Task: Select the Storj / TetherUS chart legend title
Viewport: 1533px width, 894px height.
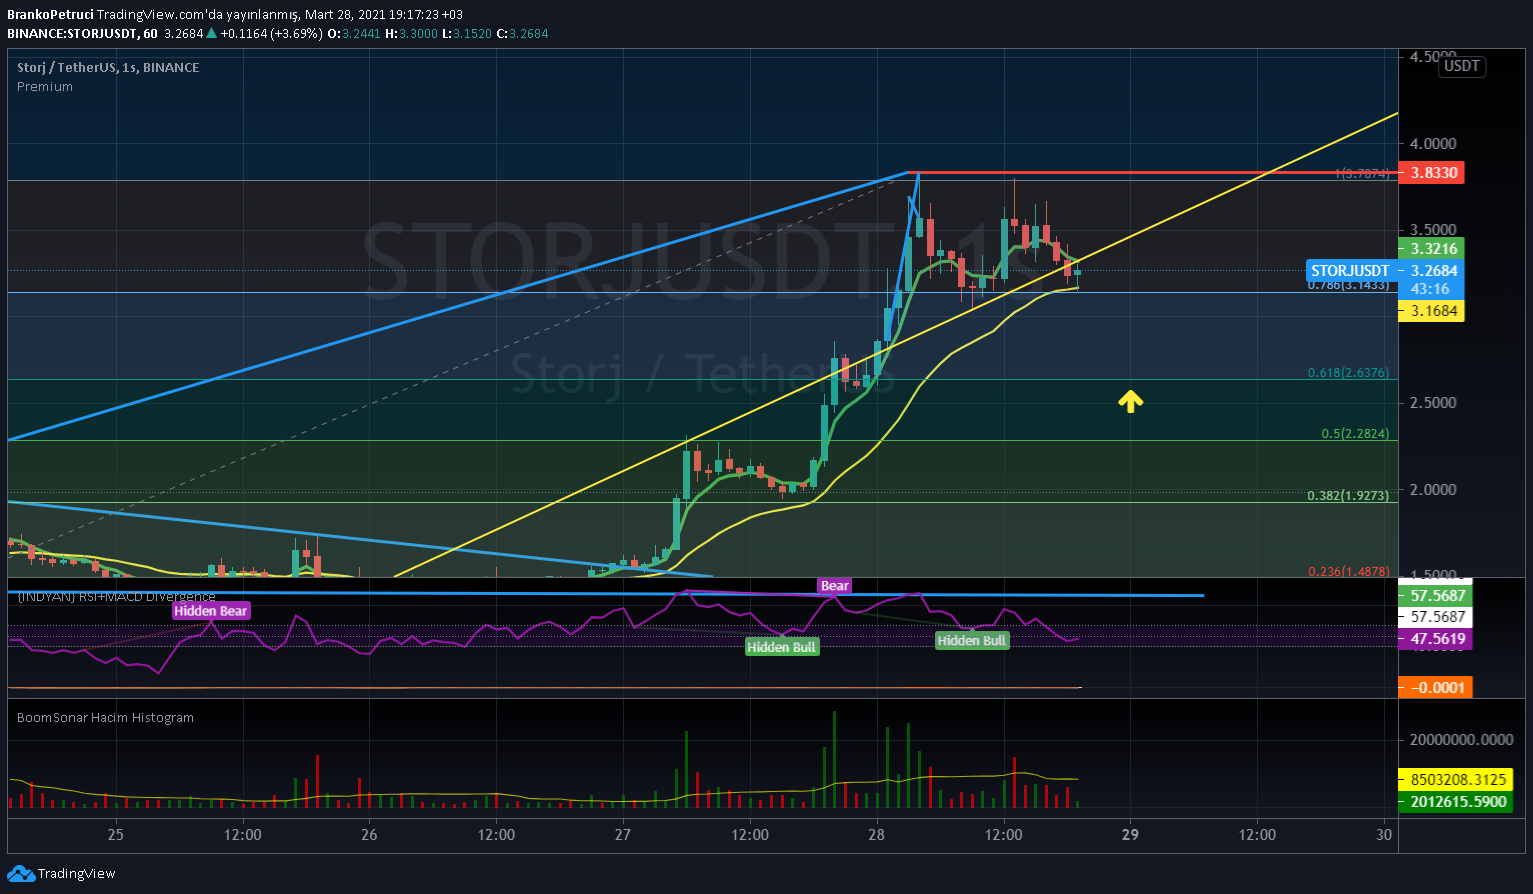Action: click(x=108, y=67)
